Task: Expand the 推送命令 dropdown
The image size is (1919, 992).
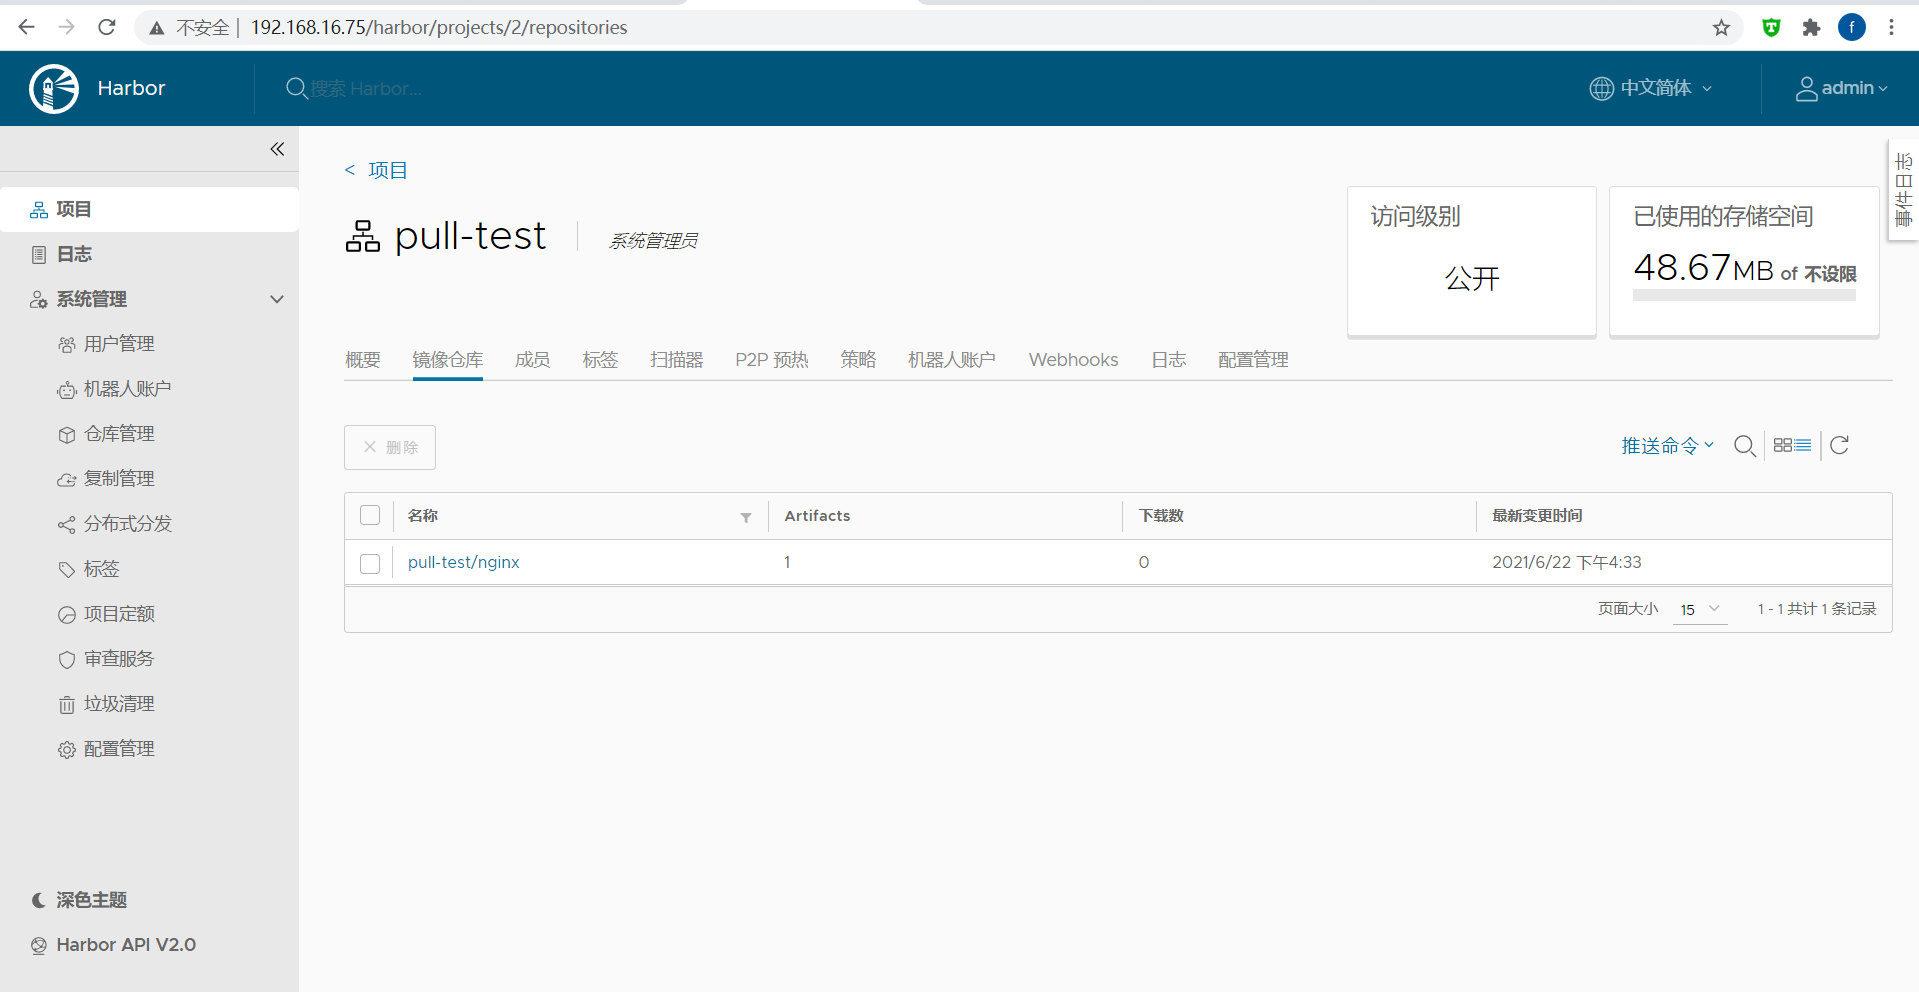Action: pos(1667,446)
